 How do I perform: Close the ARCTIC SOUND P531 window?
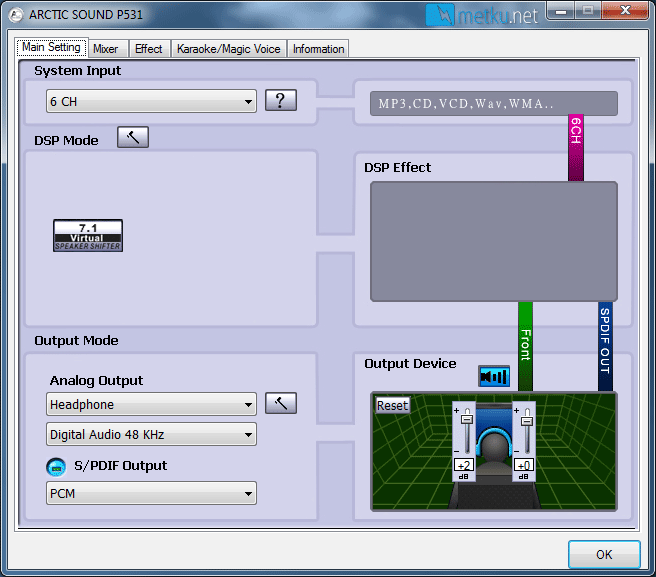tap(625, 10)
